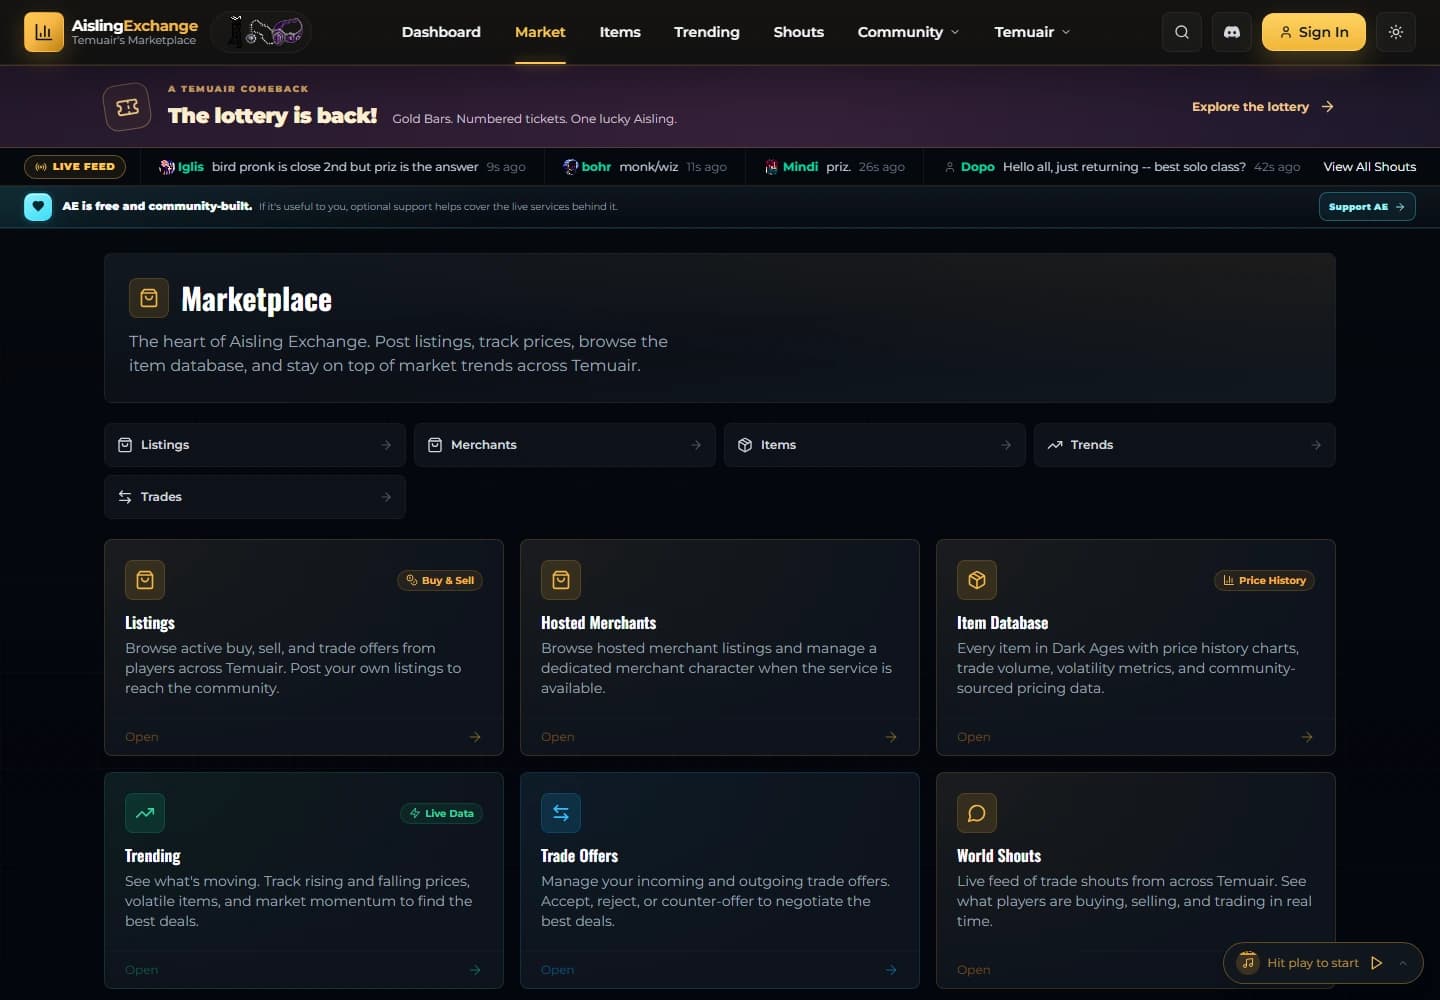
Task: Expand the Temuair dropdown menu
Action: (1032, 32)
